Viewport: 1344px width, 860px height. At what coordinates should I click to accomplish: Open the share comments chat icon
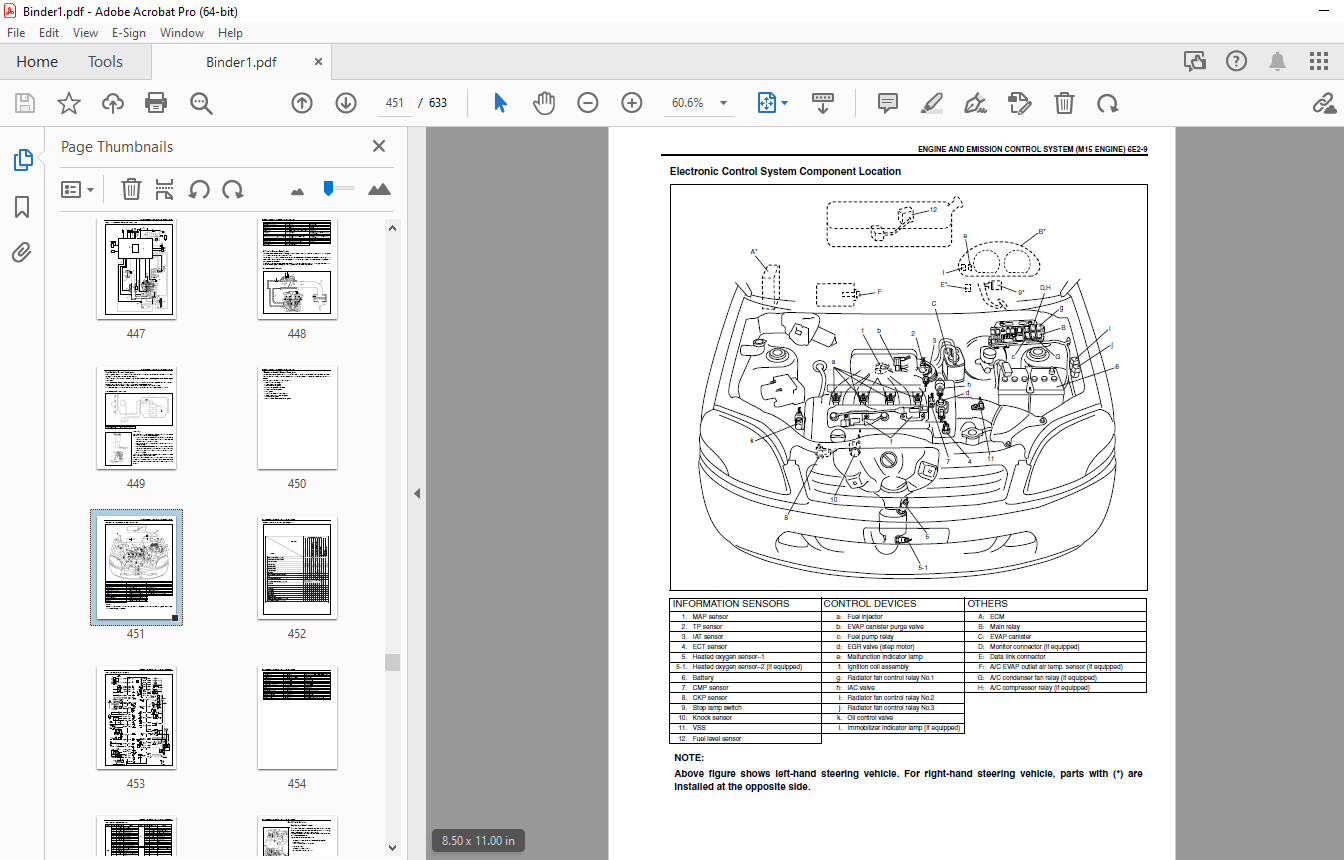(1195, 62)
